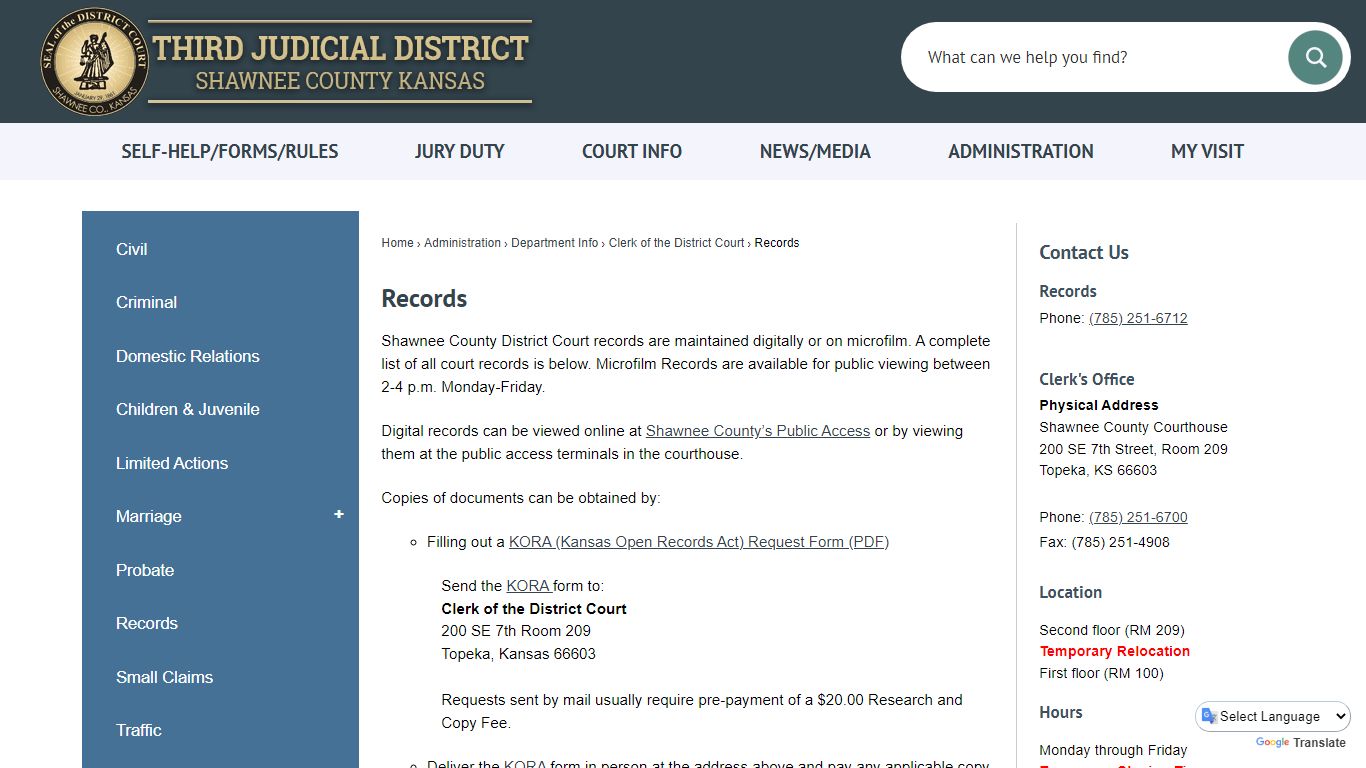Viewport: 1366px width, 768px height.
Task: Open the Select Language dropdown
Action: [1272, 716]
